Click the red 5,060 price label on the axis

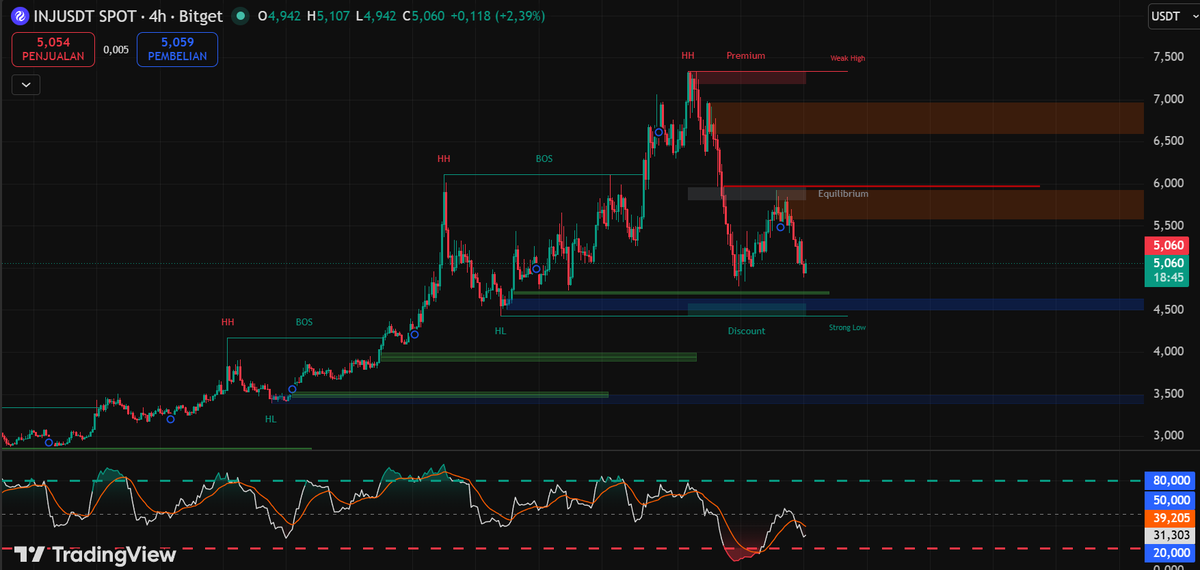(1167, 245)
